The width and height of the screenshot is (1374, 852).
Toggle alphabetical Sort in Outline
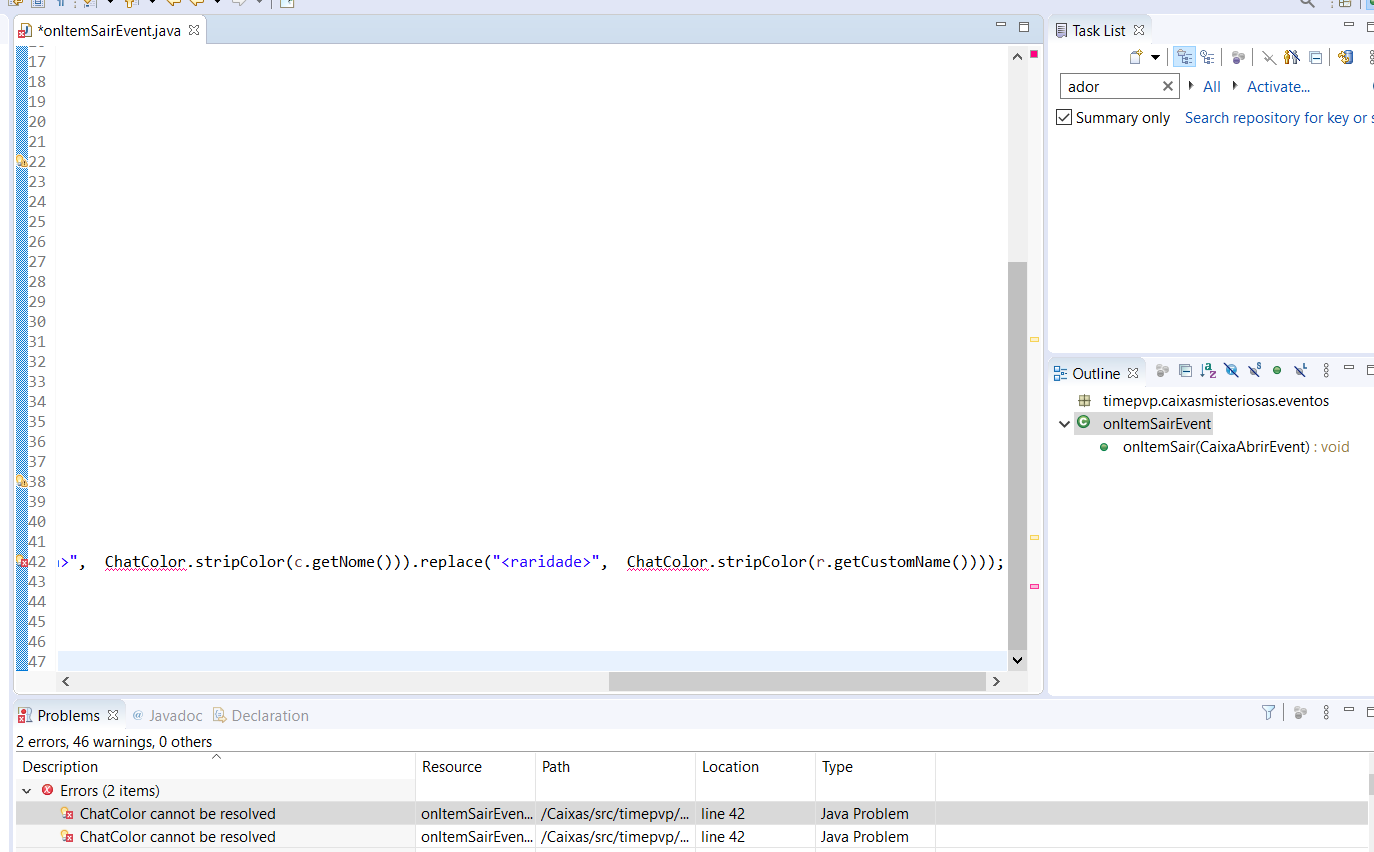pos(1208,370)
